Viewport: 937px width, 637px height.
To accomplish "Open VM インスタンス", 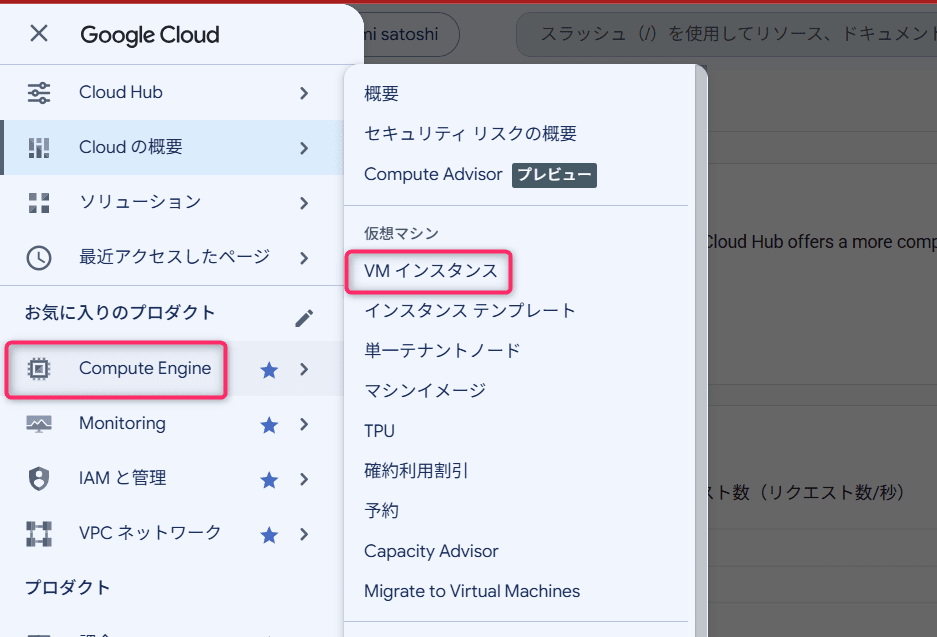I will 431,271.
